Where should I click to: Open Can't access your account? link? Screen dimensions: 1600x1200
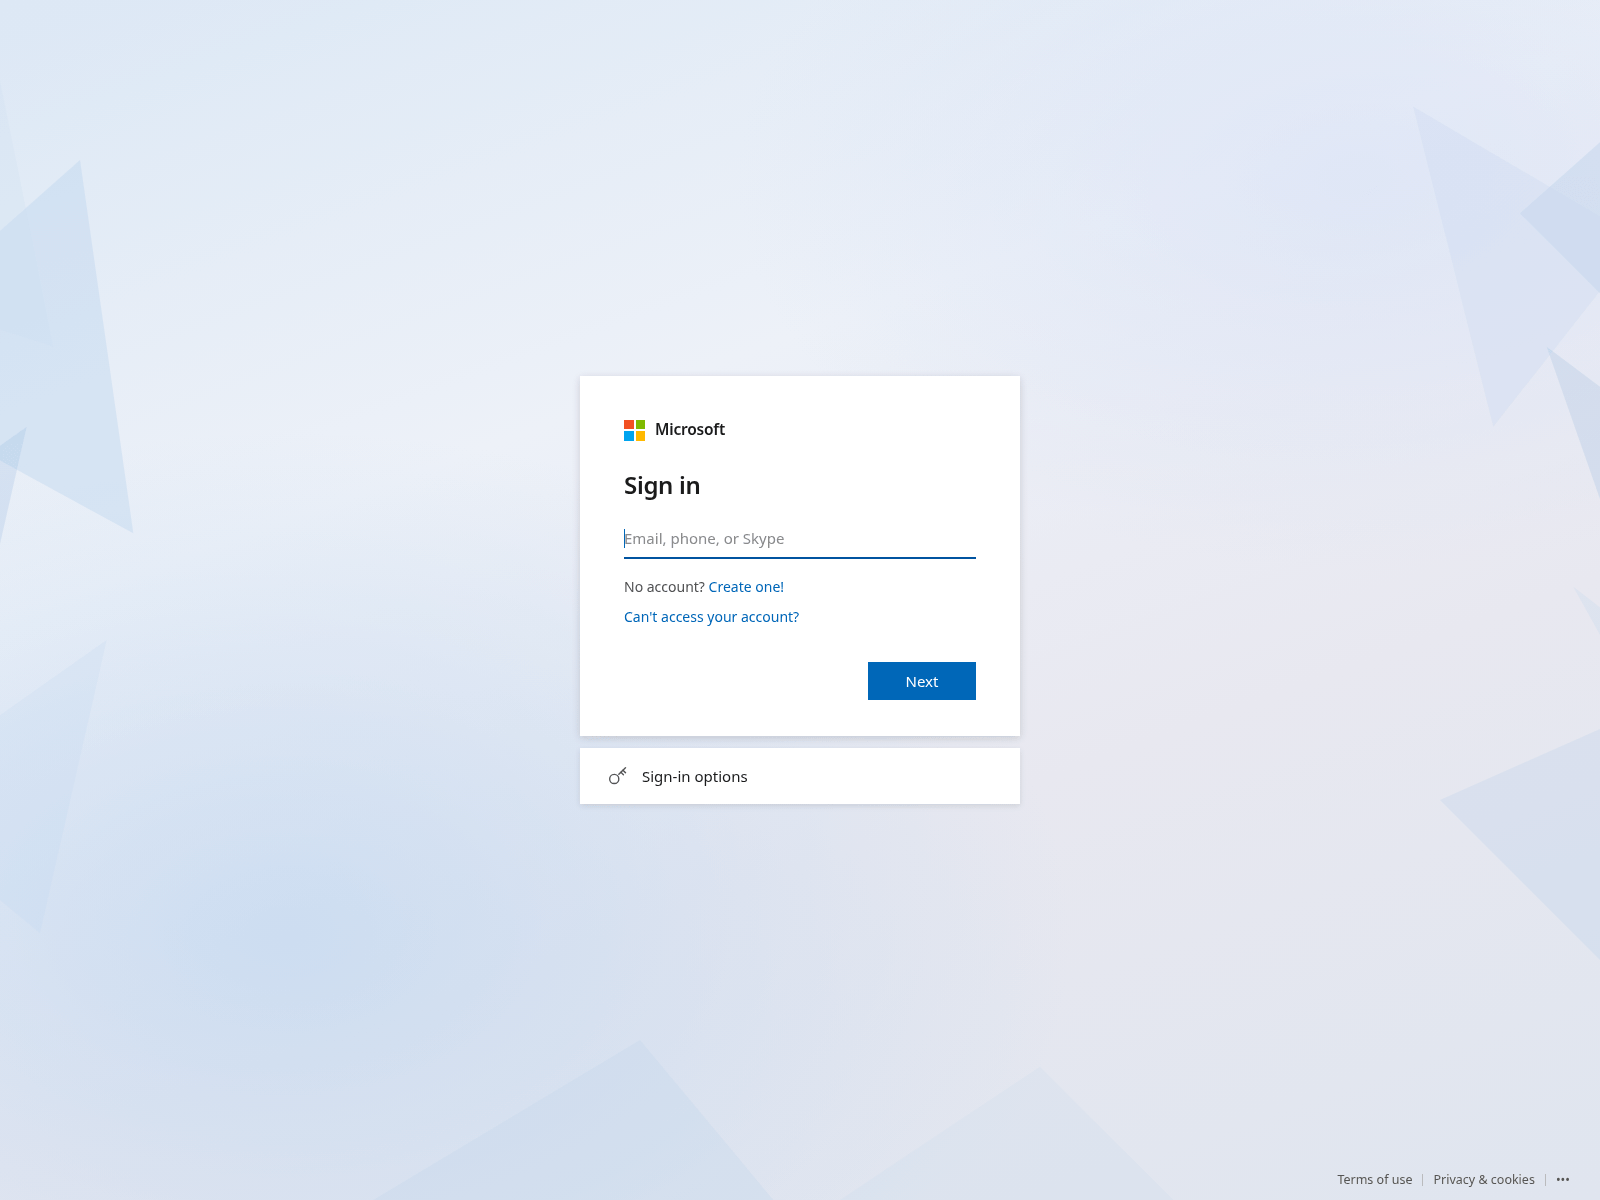click(x=711, y=617)
